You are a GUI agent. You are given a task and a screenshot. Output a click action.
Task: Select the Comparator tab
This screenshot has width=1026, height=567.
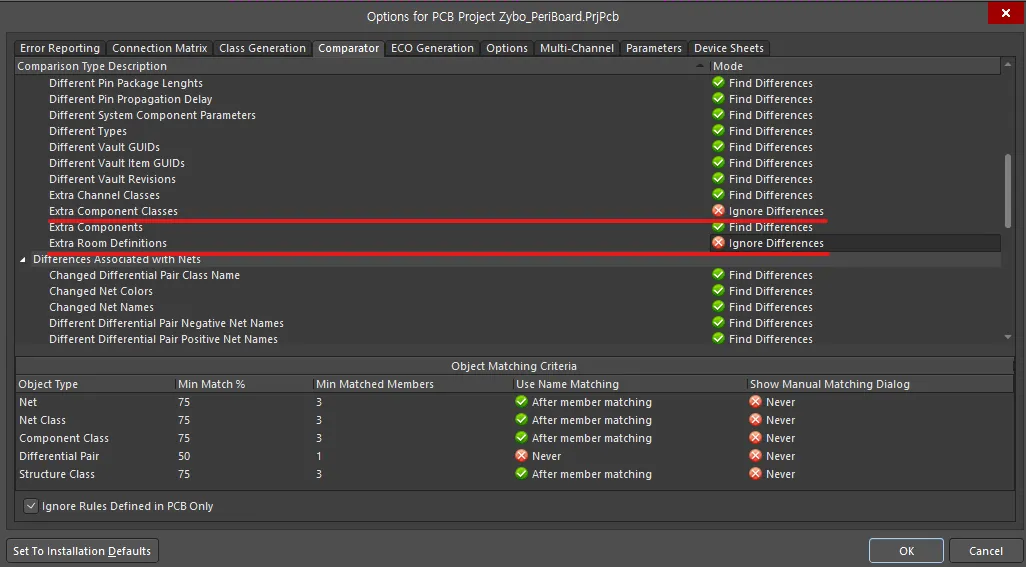pyautogui.click(x=348, y=48)
